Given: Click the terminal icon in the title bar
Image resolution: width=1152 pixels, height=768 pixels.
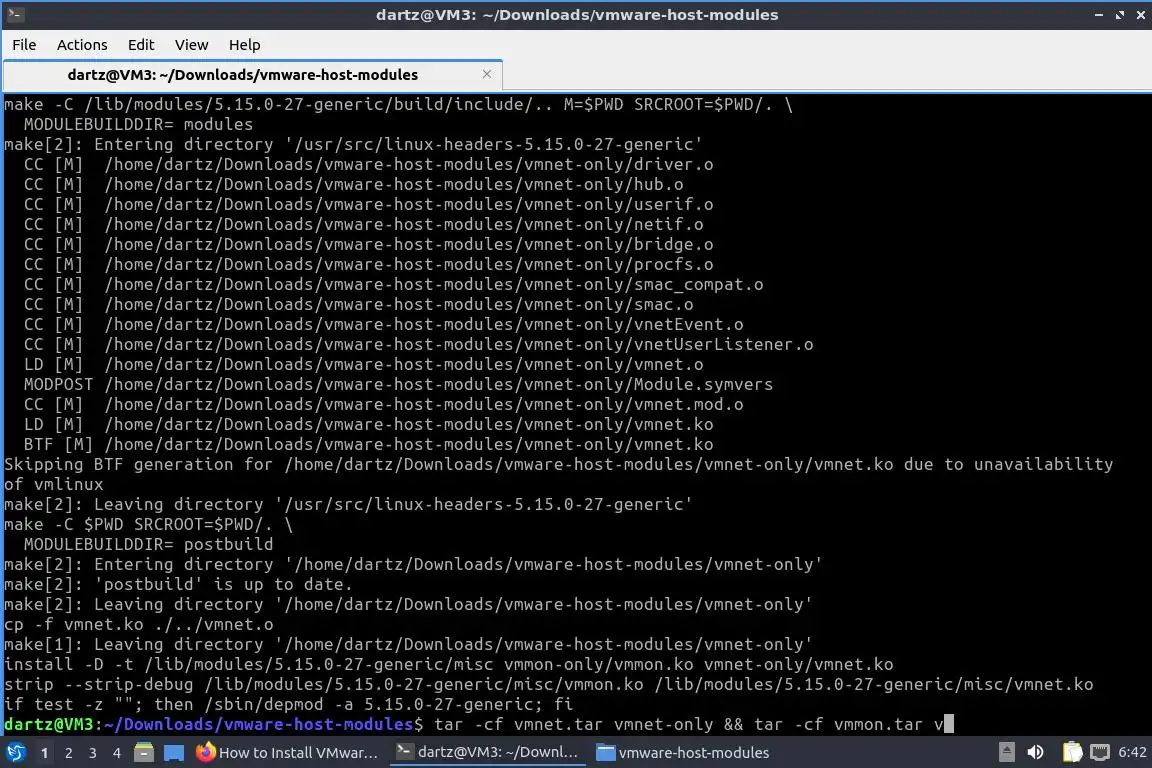Looking at the screenshot, I should click(15, 15).
